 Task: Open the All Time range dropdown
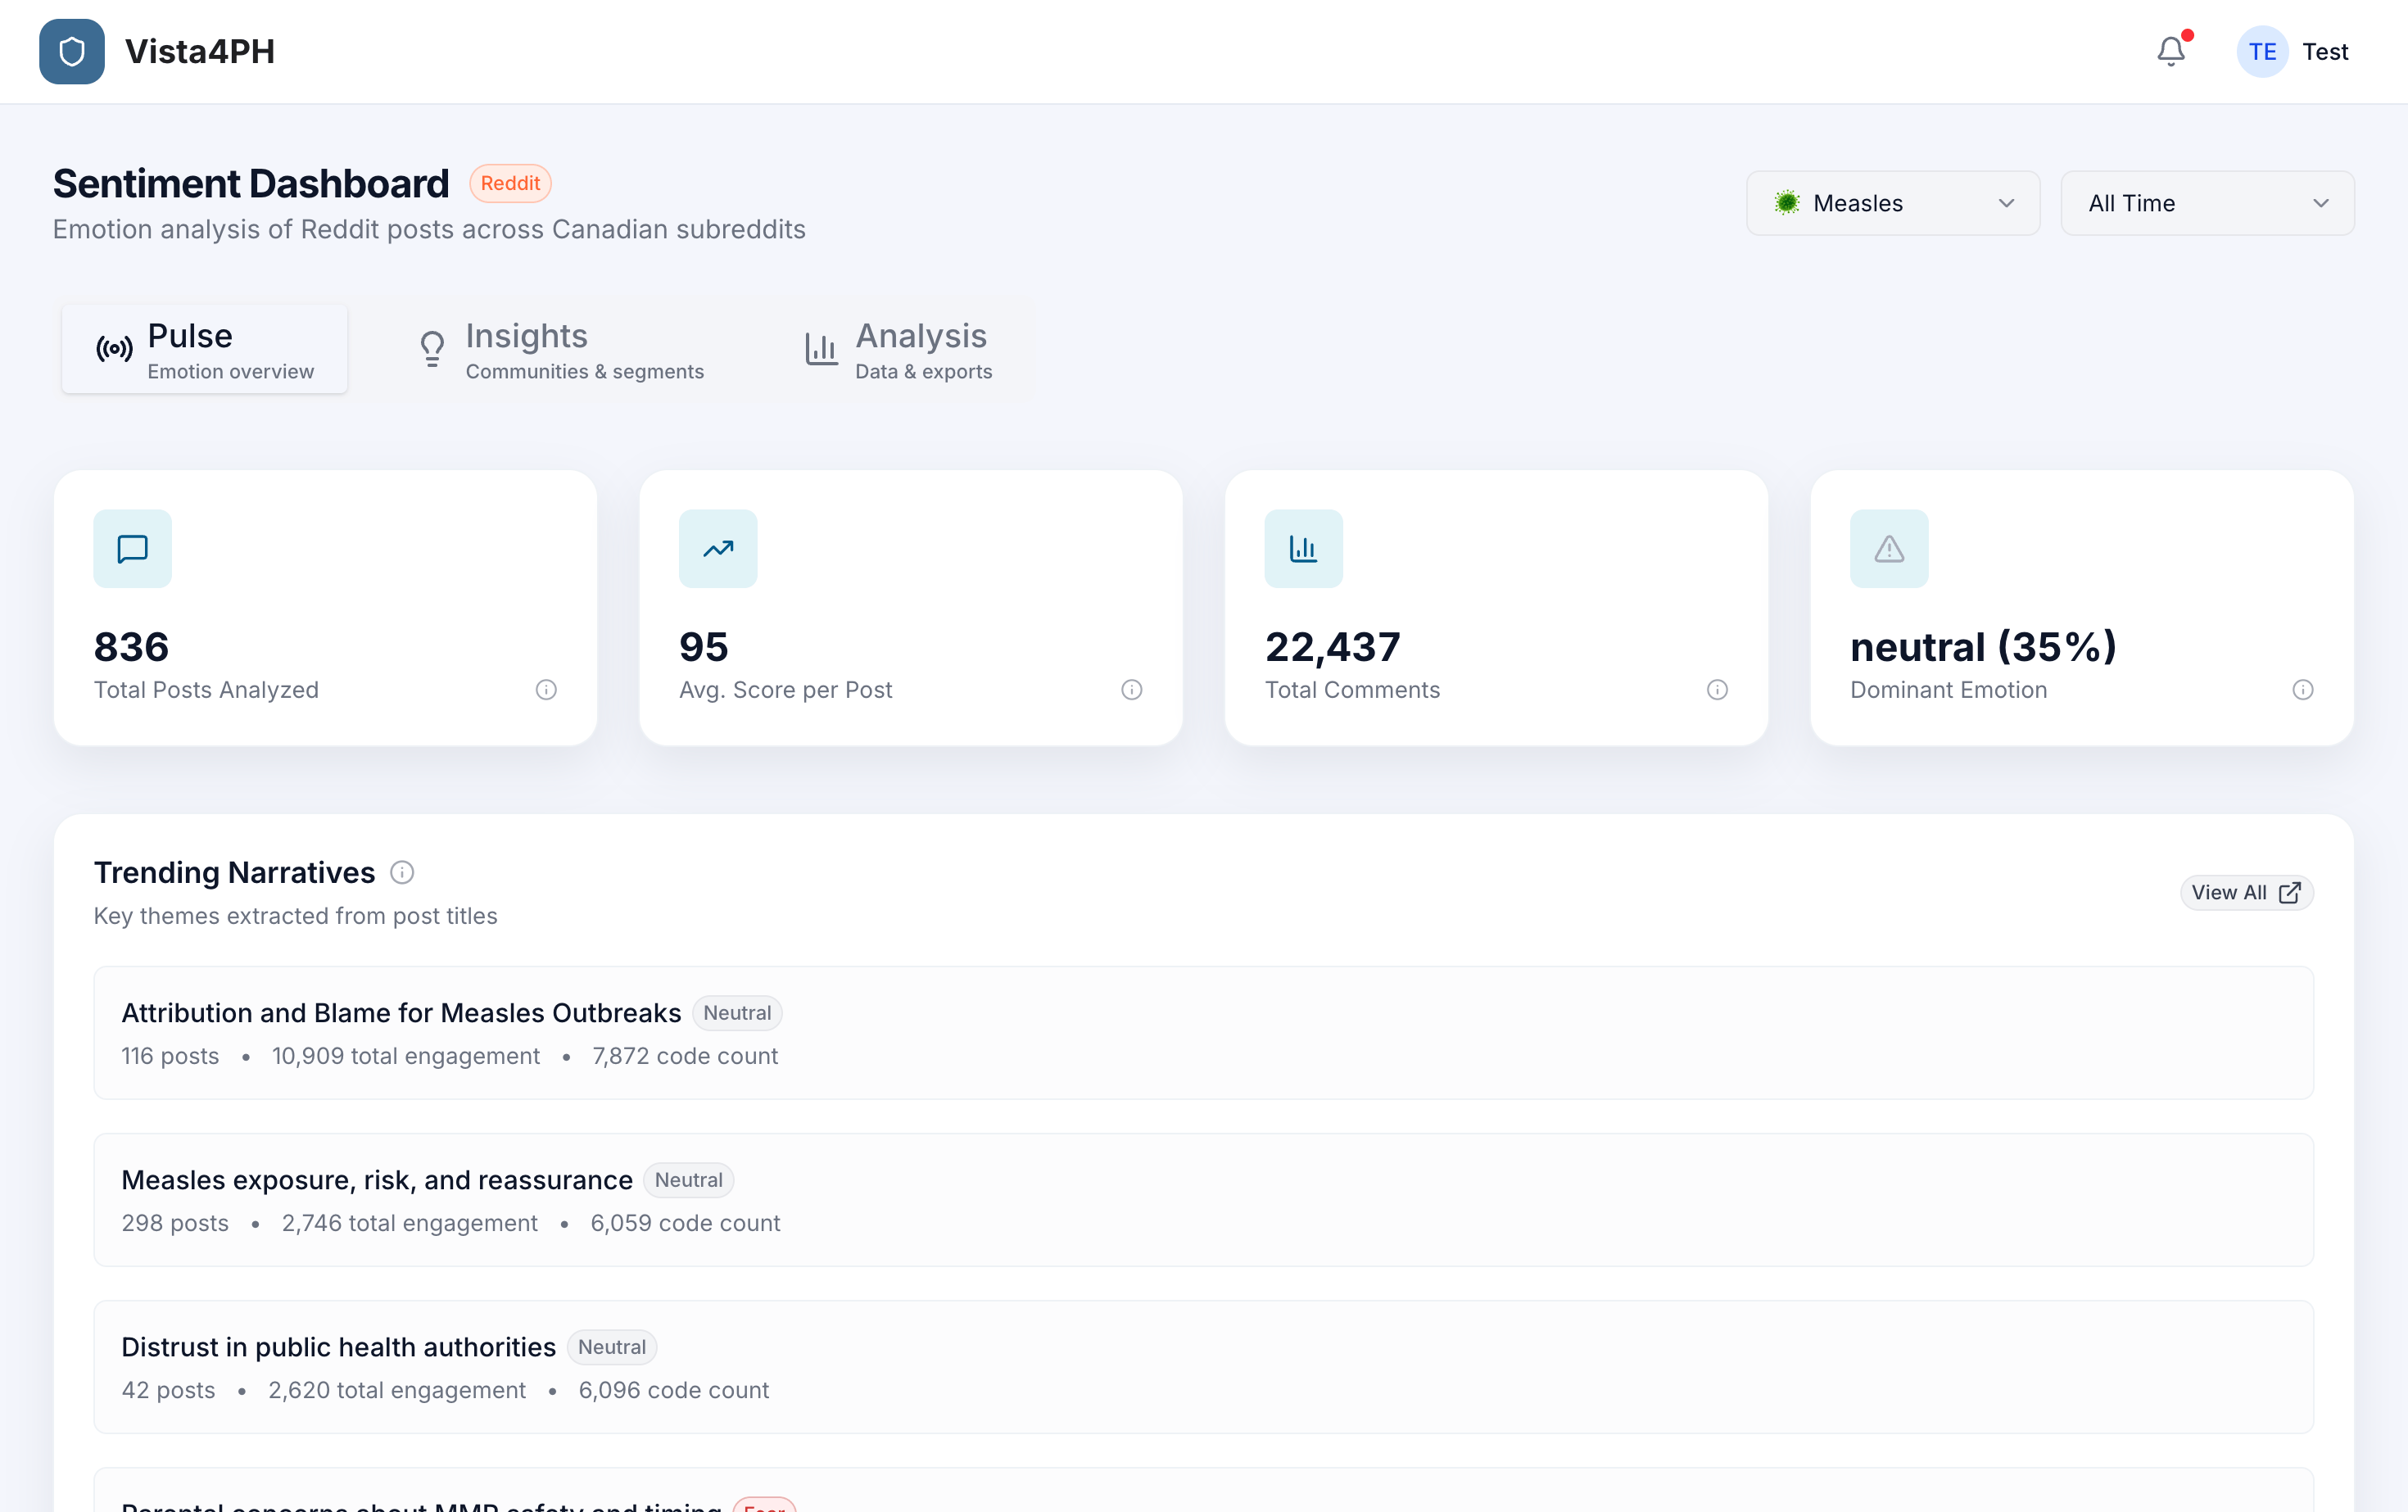[2208, 203]
